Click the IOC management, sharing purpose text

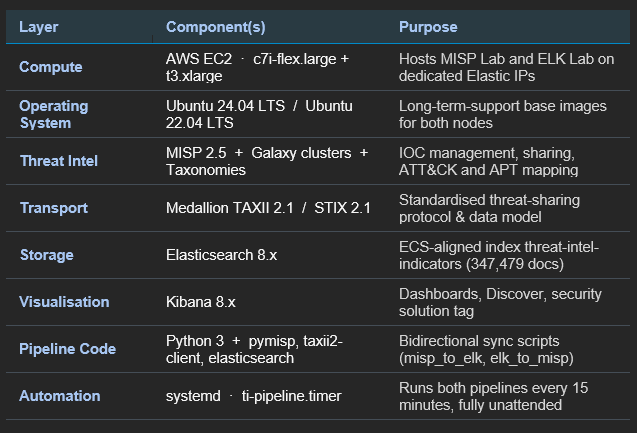pyautogui.click(x=489, y=161)
